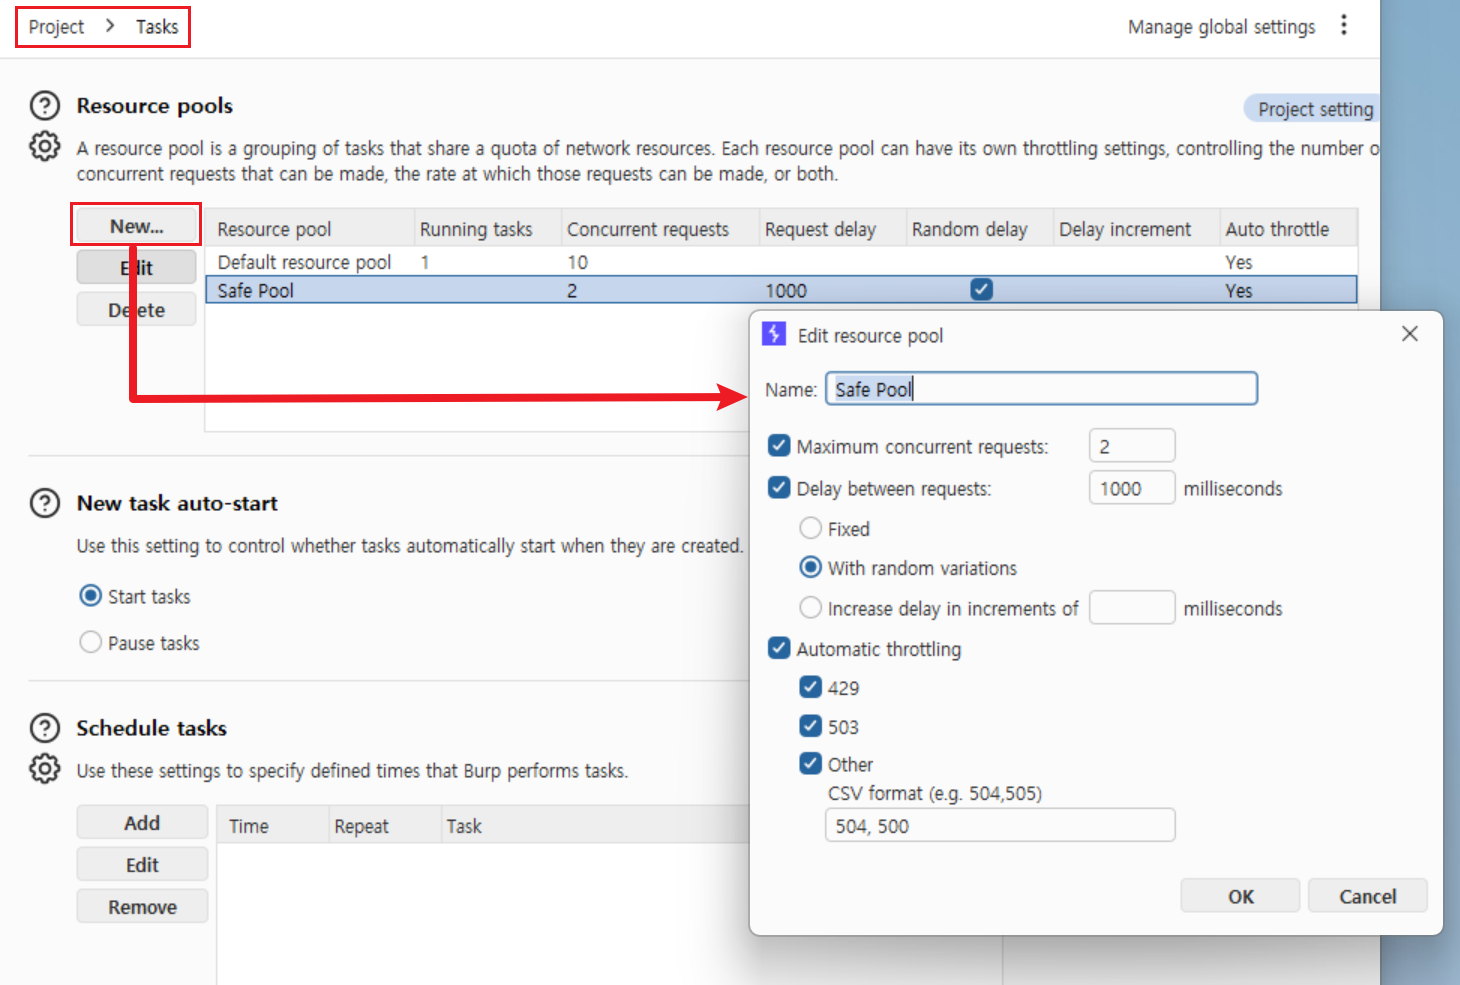Go to Project in the breadcrumb
The height and width of the screenshot is (985, 1460).
coord(56,27)
